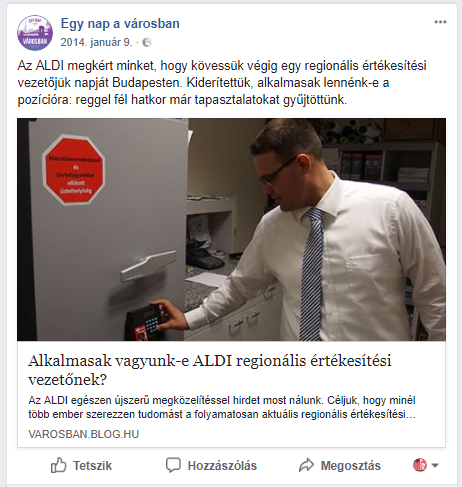Screen dimensions: 462x487
Task: Click the share arrow icon
Action: [306, 465]
